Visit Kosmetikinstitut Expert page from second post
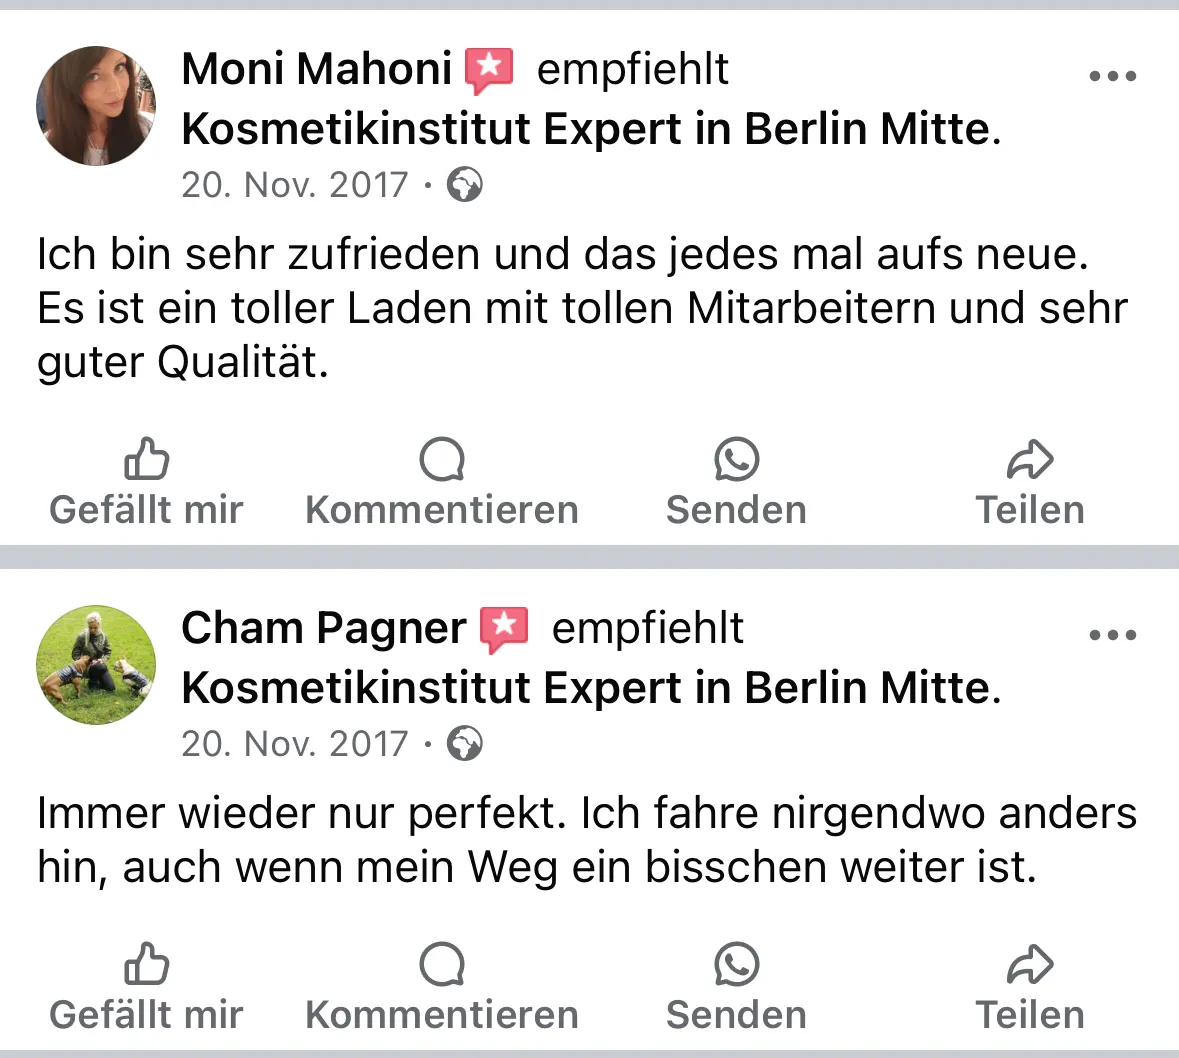The height and width of the screenshot is (1058, 1179). (x=591, y=688)
